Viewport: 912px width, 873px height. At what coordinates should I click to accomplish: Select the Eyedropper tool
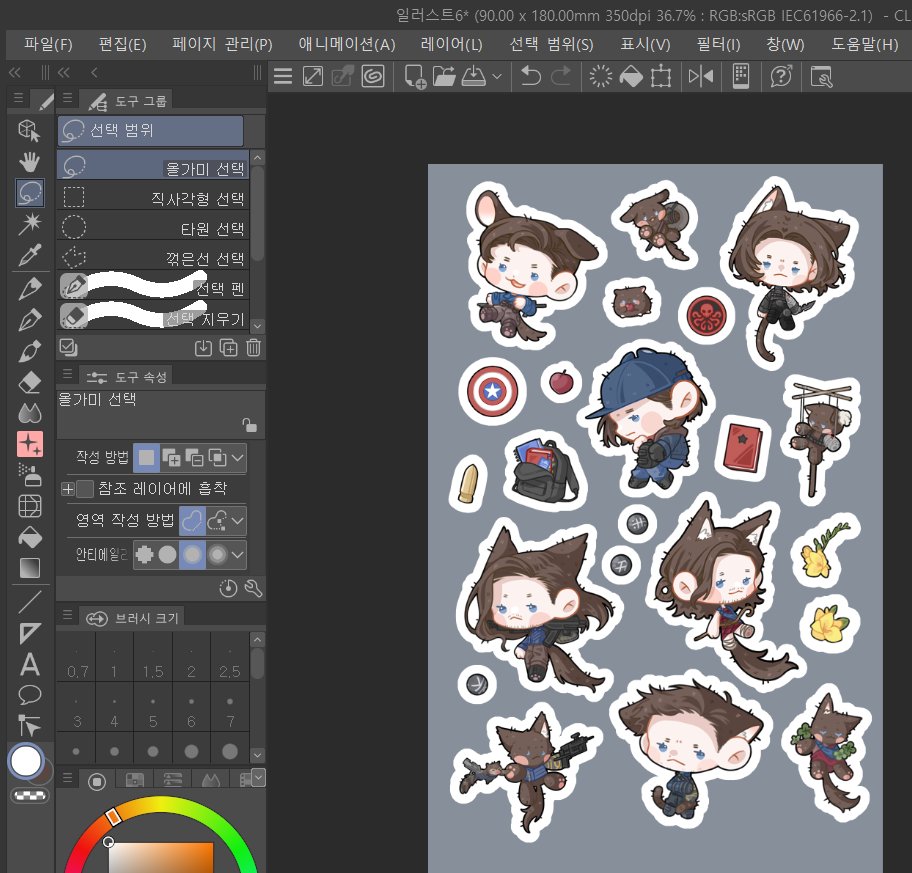29,254
